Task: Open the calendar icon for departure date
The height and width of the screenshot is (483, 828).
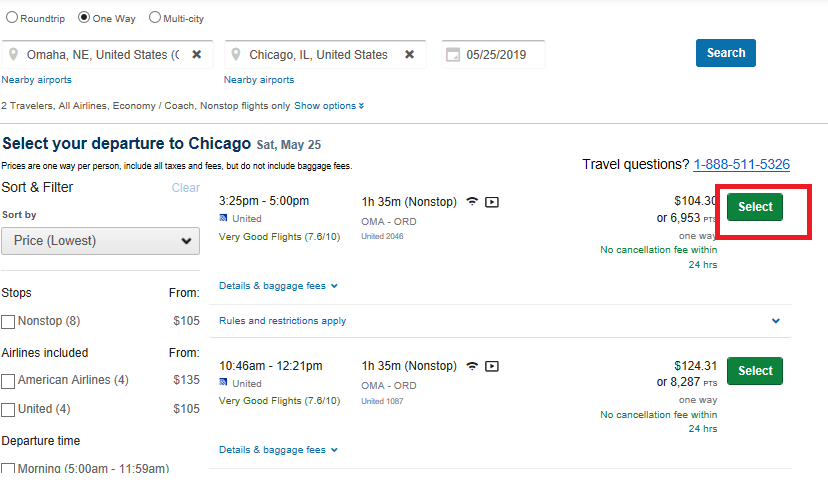Action: click(453, 55)
